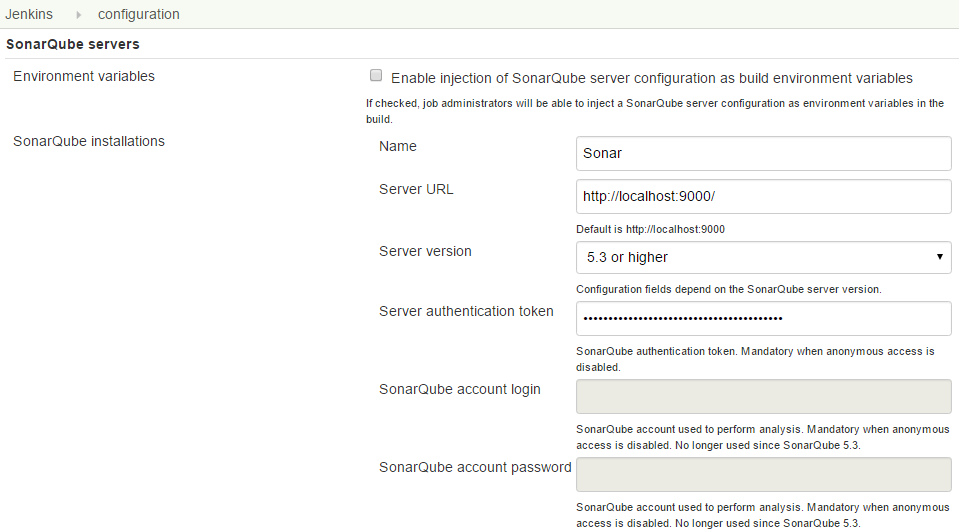Click the dropdown arrow of Server version
Image resolution: width=959 pixels, height=531 pixels.
click(x=939, y=257)
